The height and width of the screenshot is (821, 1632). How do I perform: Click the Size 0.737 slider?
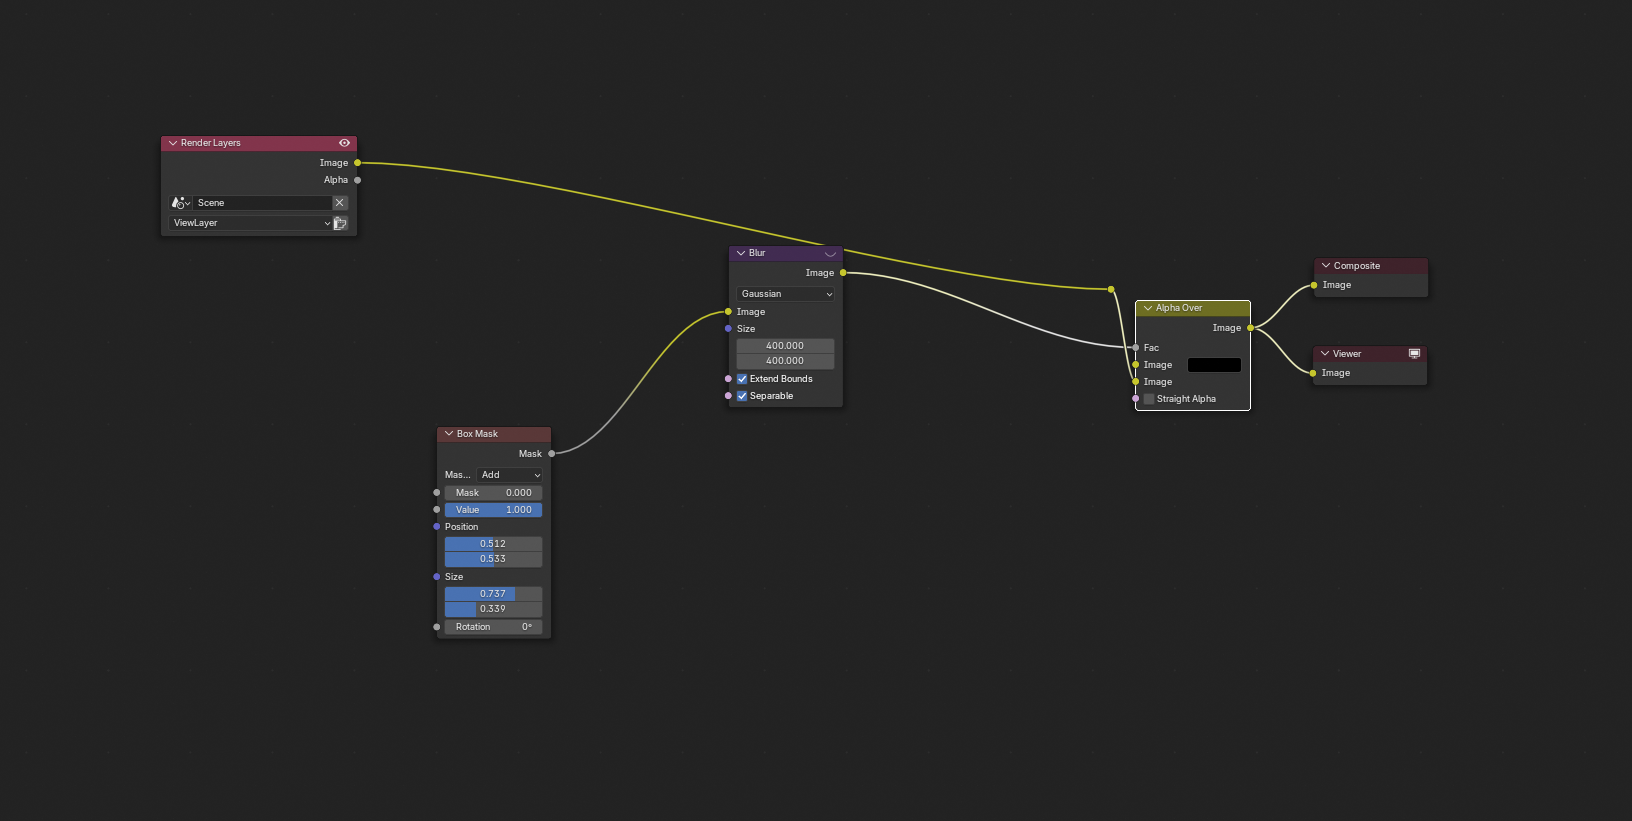494,594
